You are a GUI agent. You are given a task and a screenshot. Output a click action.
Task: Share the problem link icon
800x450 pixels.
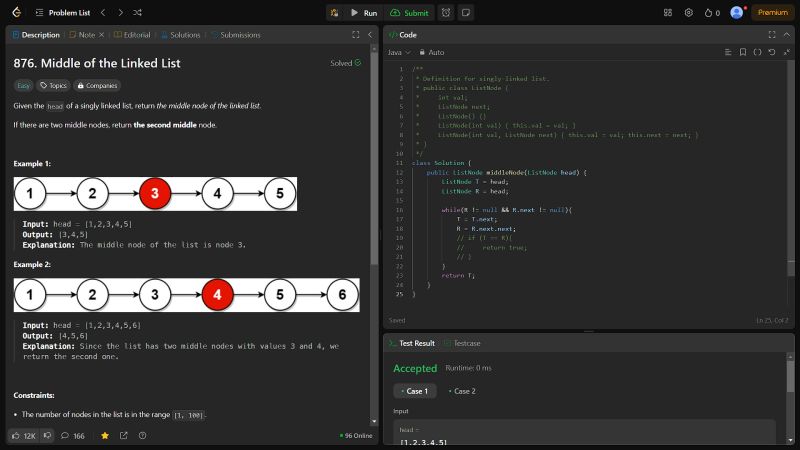(123, 436)
